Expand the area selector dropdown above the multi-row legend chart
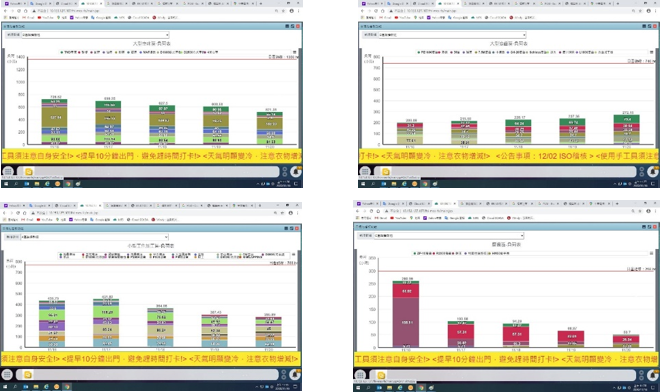660x392 pixels. pos(94,237)
